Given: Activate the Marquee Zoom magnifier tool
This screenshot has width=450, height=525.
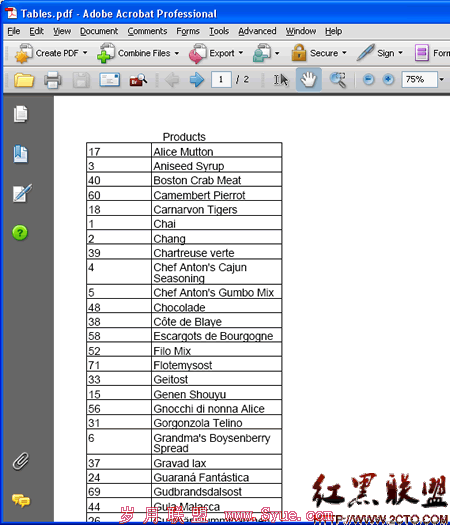Looking at the screenshot, I should pos(338,80).
